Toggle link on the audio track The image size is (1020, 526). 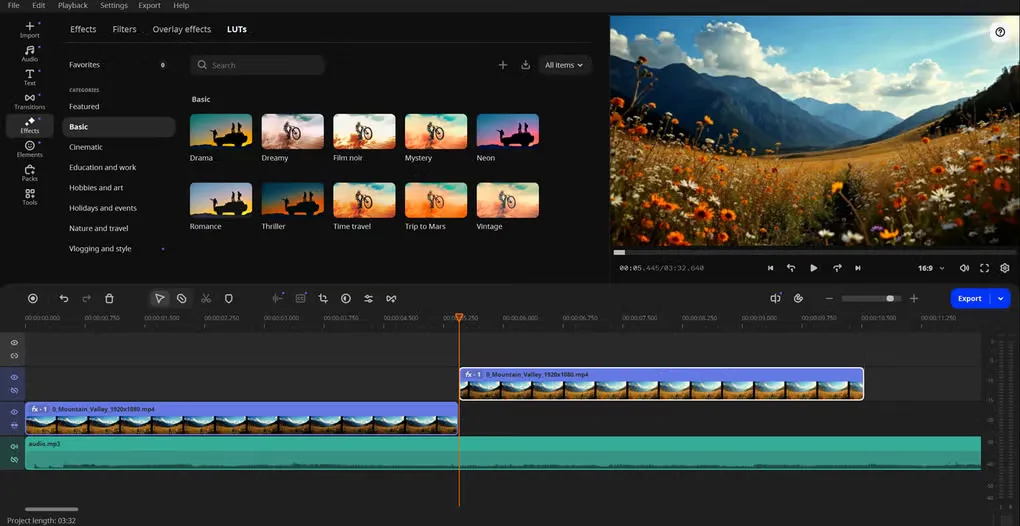tap(14, 460)
